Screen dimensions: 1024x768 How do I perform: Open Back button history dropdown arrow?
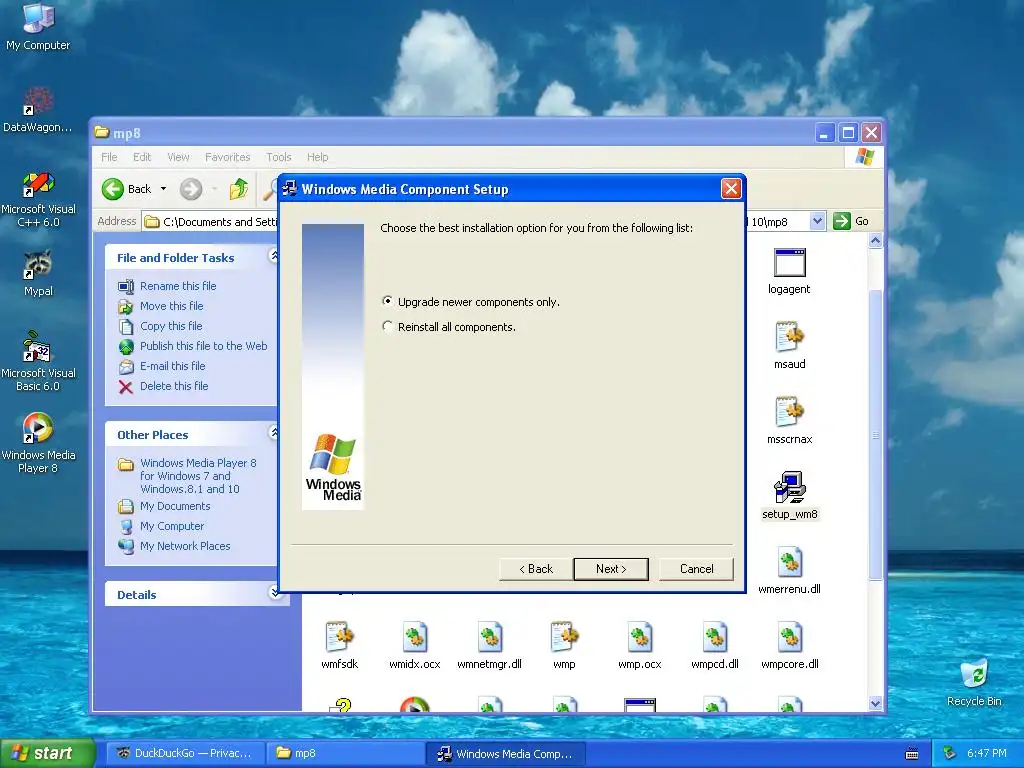tap(163, 189)
